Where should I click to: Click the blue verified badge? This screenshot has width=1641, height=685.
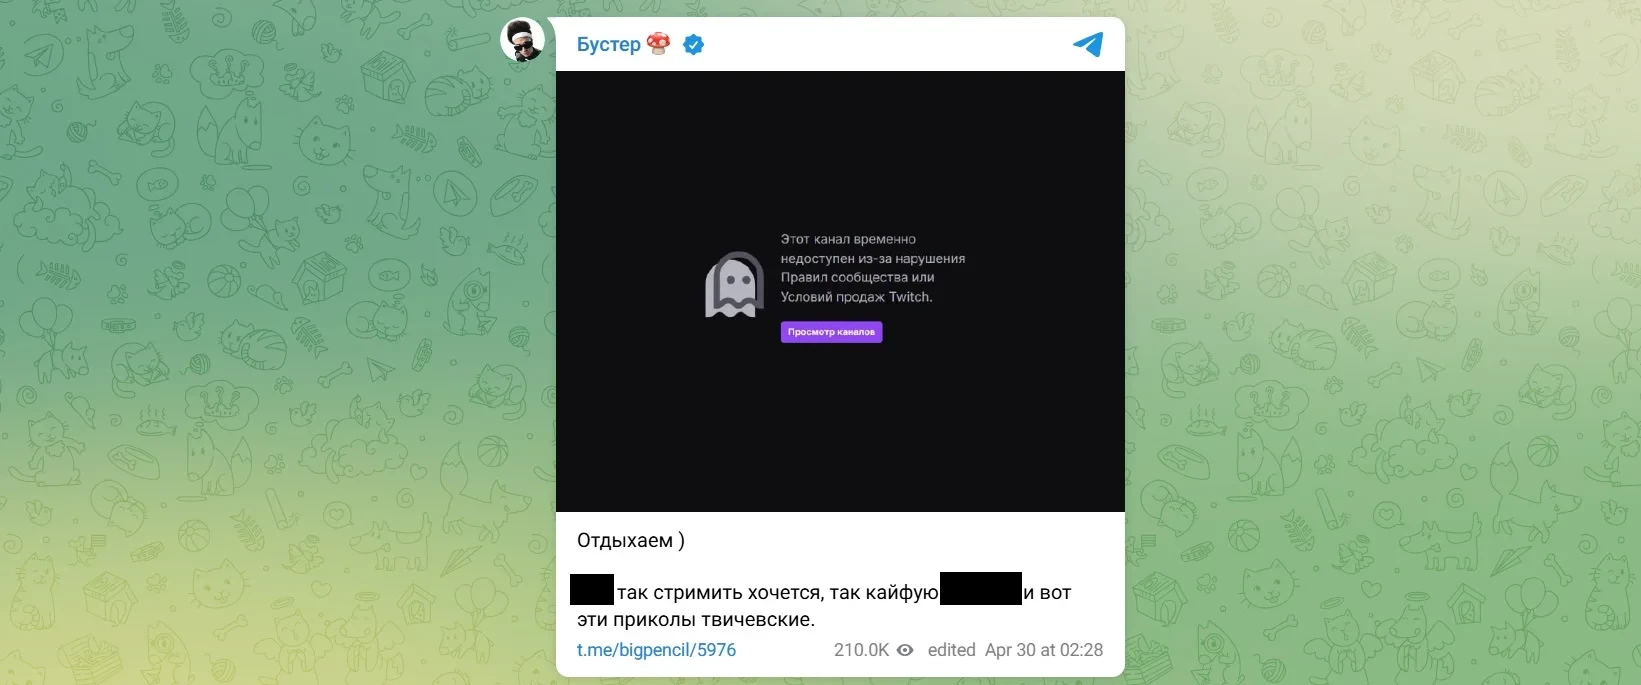pyautogui.click(x=693, y=44)
